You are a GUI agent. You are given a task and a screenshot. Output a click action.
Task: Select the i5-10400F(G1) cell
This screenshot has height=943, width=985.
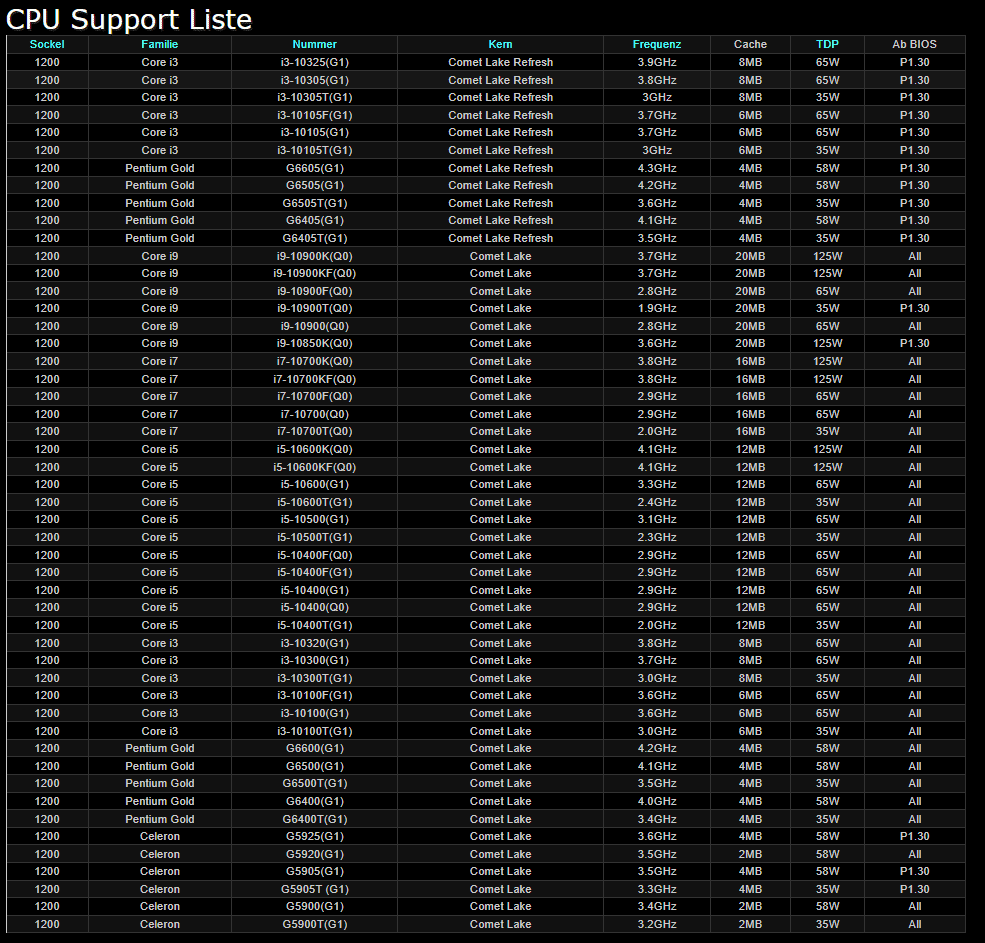[x=314, y=572]
